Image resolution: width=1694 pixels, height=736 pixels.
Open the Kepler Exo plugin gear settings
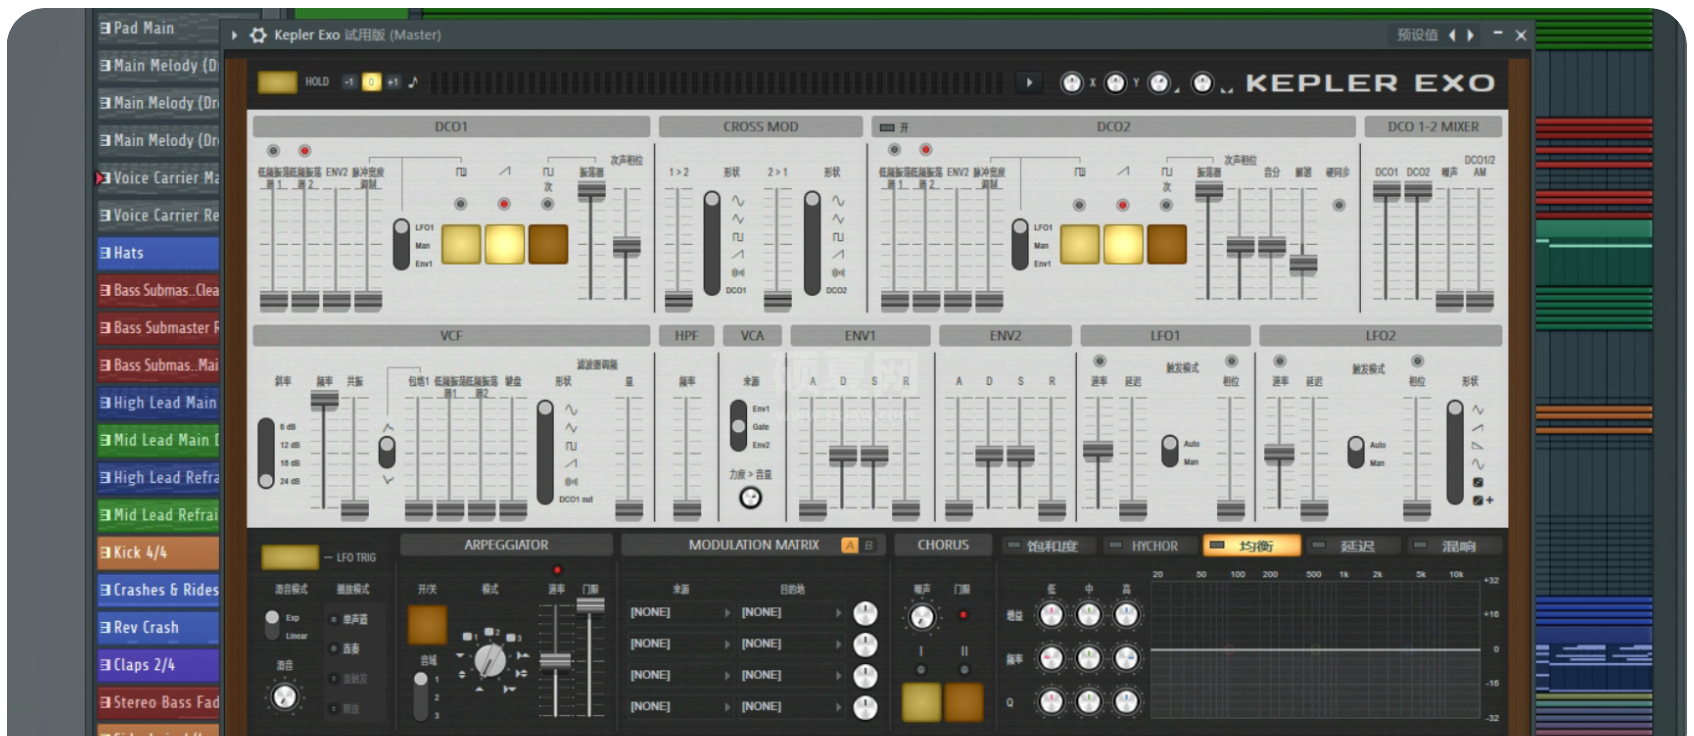pos(258,35)
